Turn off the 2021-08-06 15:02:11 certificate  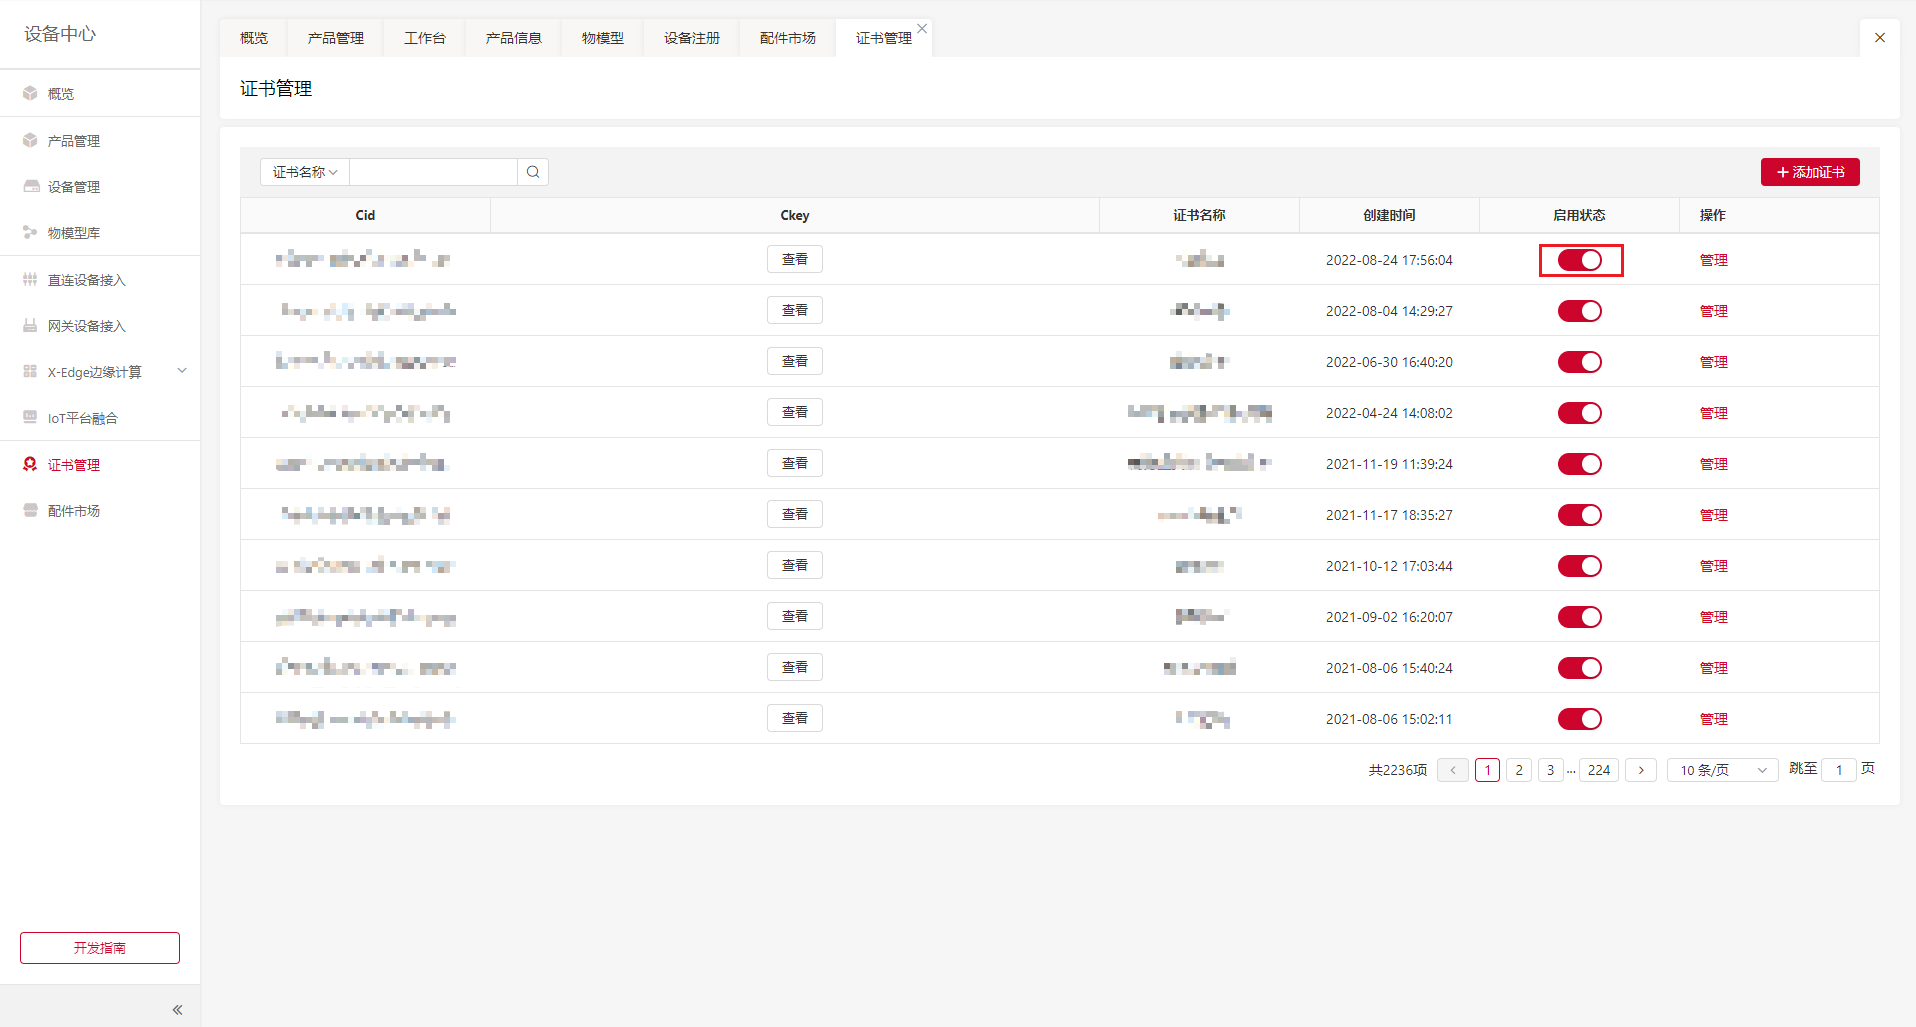click(1580, 719)
